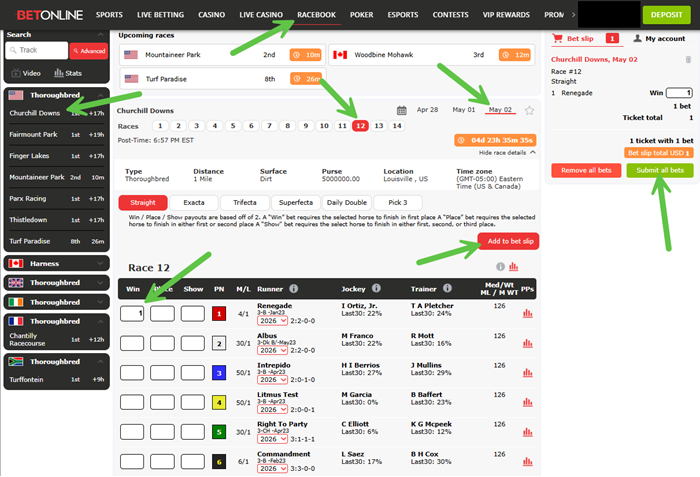The width and height of the screenshot is (700, 477).
Task: Remove all bets from slip
Action: 586,170
